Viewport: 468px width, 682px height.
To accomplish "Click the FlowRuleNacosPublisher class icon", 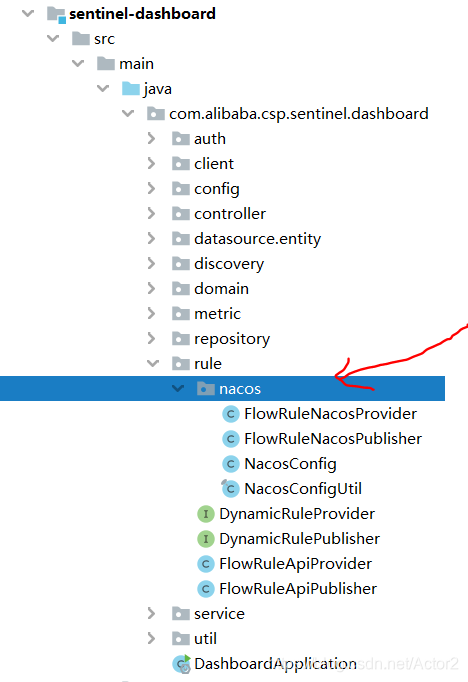I will [231, 439].
